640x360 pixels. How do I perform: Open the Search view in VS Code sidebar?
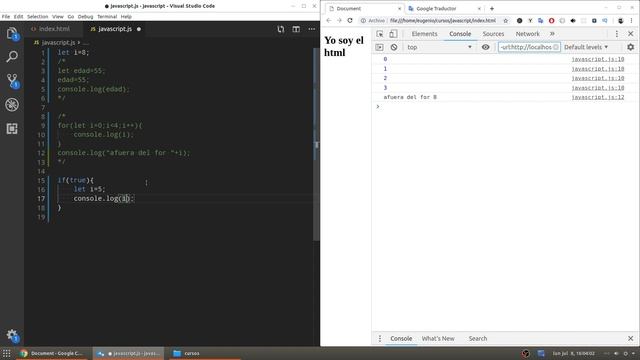12,56
